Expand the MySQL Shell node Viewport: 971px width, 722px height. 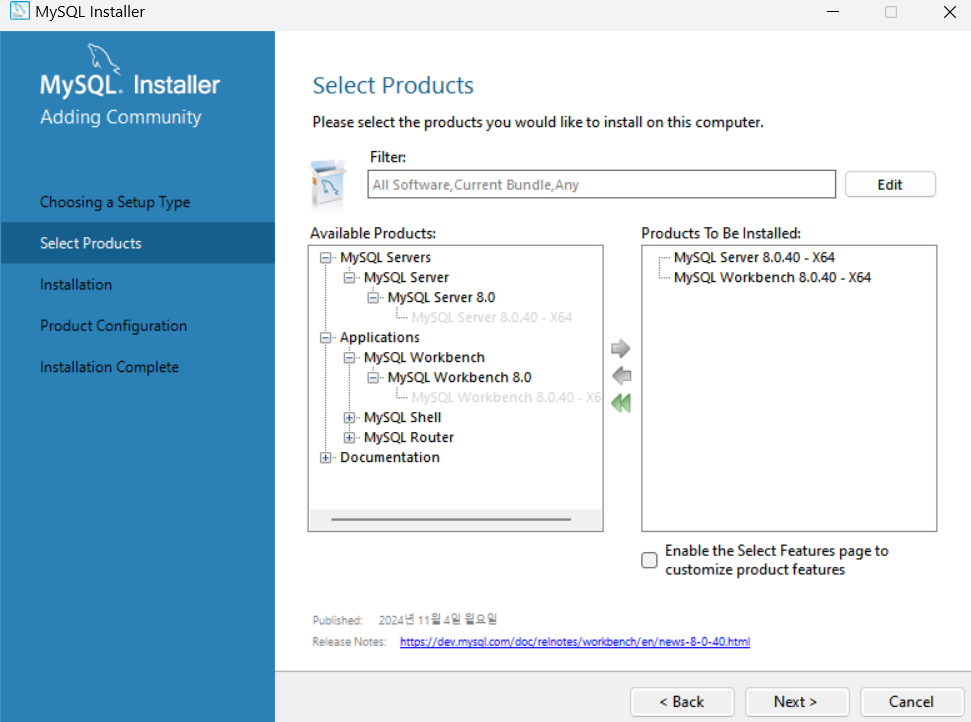click(x=349, y=417)
